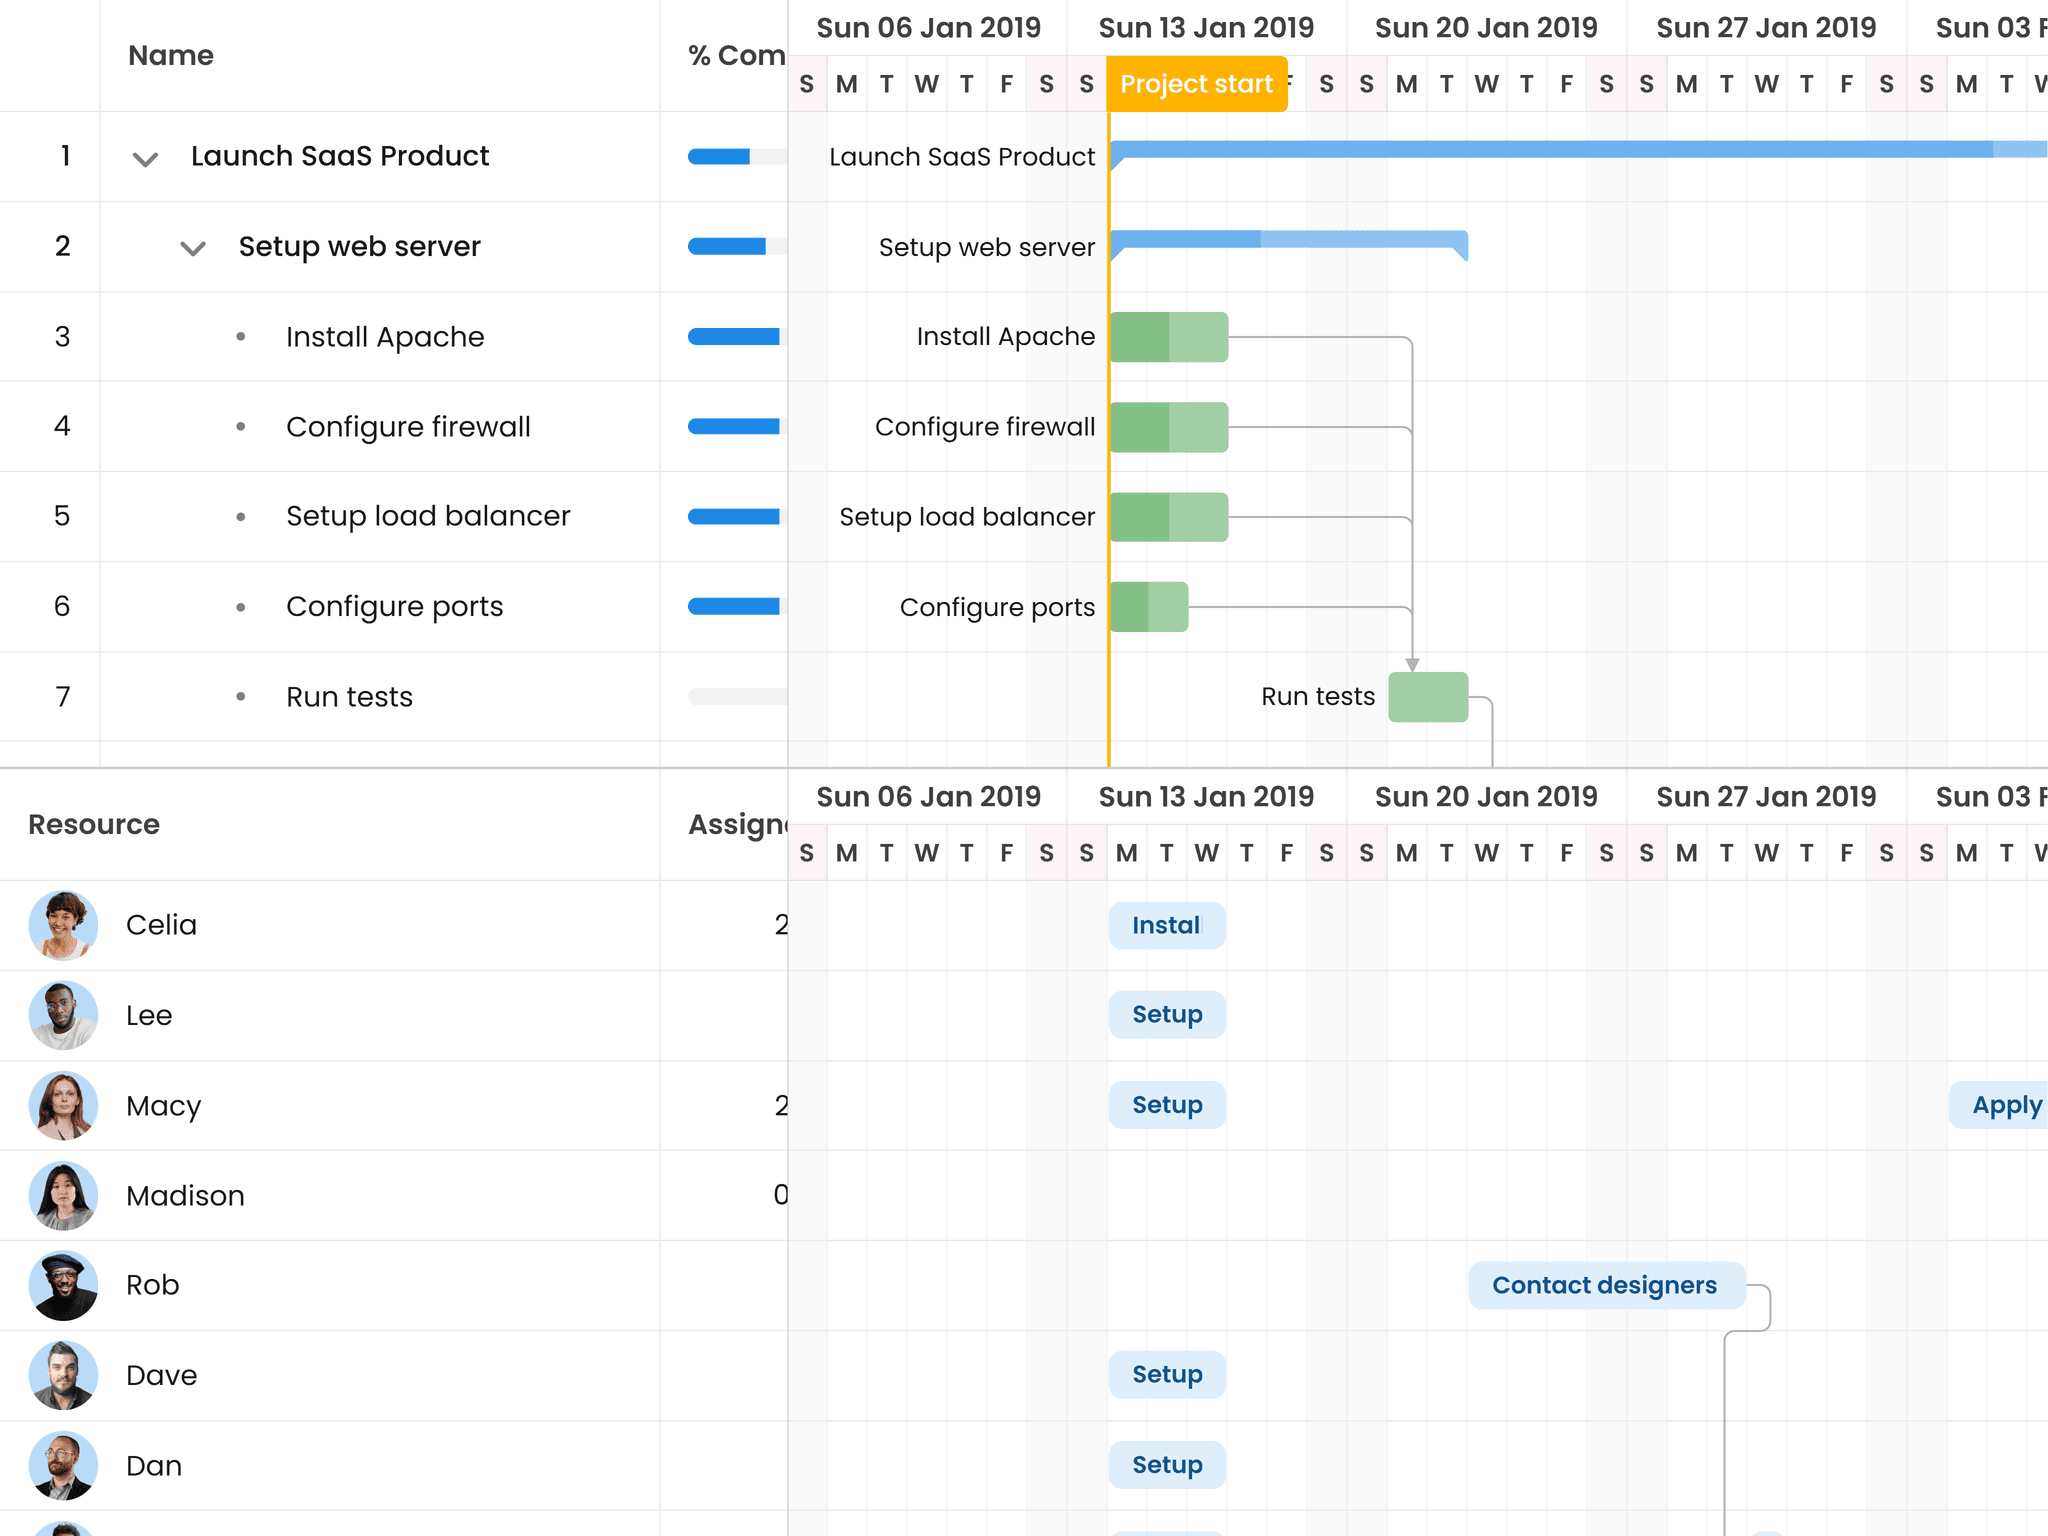Click Dan's profile picture
Viewport: 2048px width, 1536px height.
pos(62,1465)
